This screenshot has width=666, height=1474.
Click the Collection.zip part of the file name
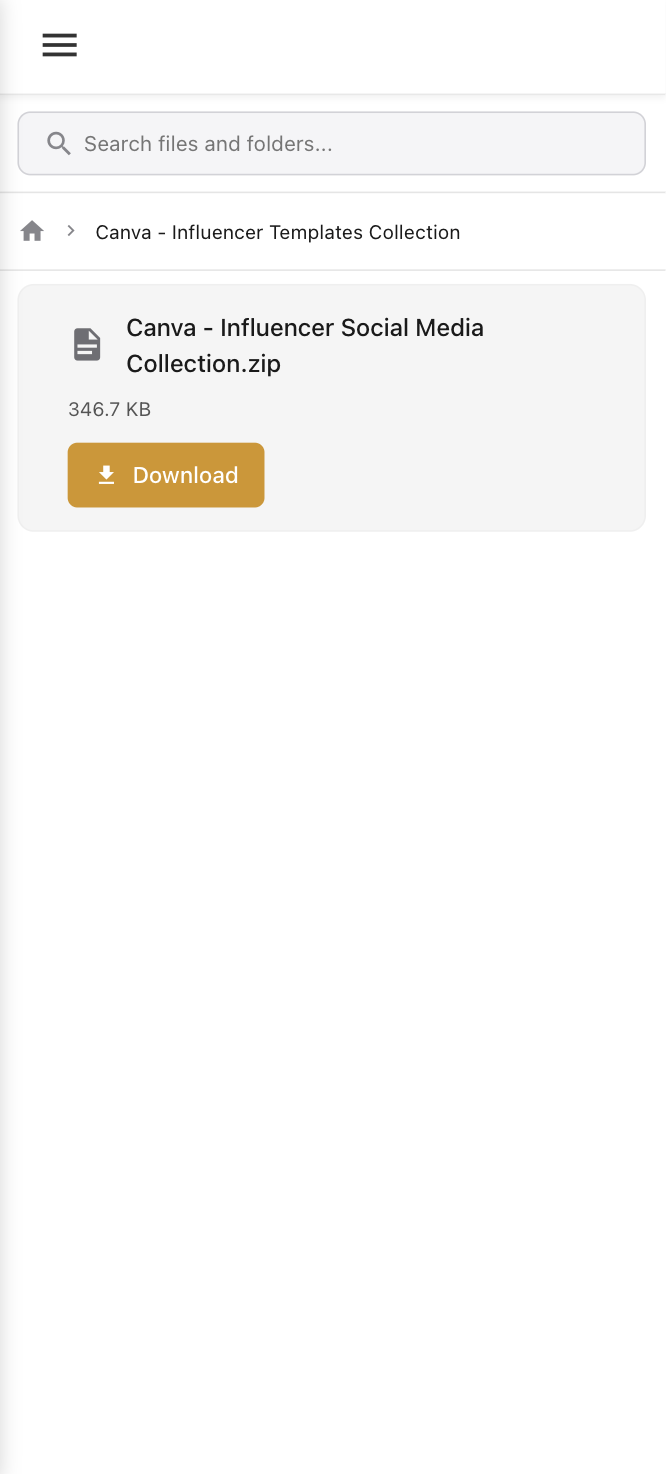click(203, 364)
